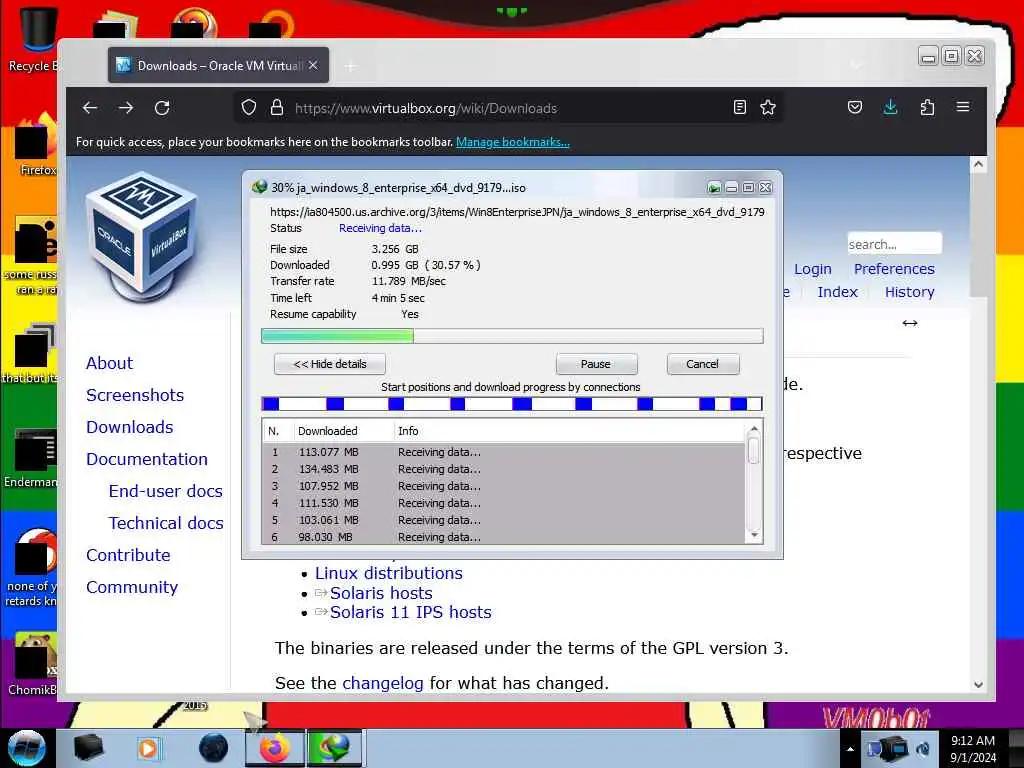The width and height of the screenshot is (1024, 768).
Task: Go forward using the Firefox forward arrow
Action: click(126, 108)
